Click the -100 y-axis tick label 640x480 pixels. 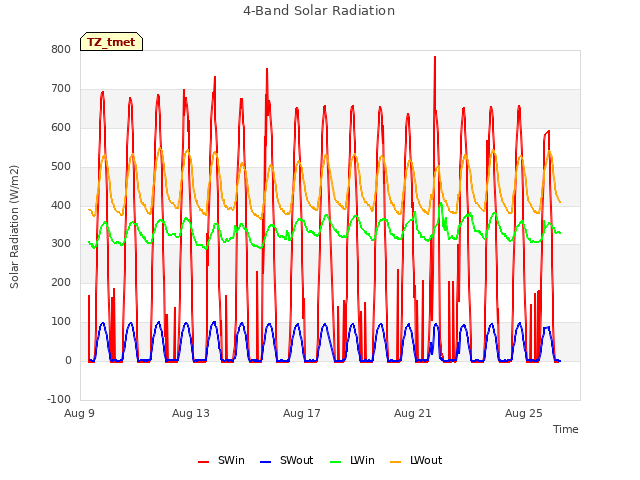coord(59,399)
